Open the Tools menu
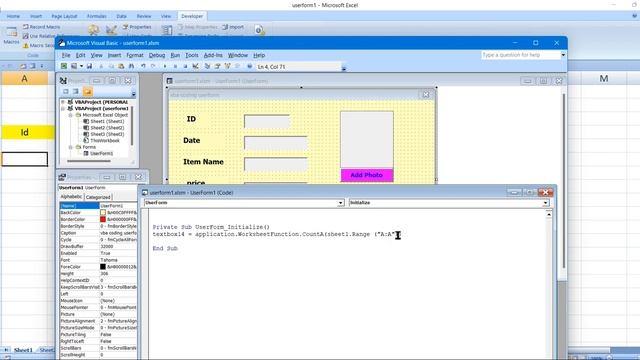640x360 pixels. click(x=191, y=55)
